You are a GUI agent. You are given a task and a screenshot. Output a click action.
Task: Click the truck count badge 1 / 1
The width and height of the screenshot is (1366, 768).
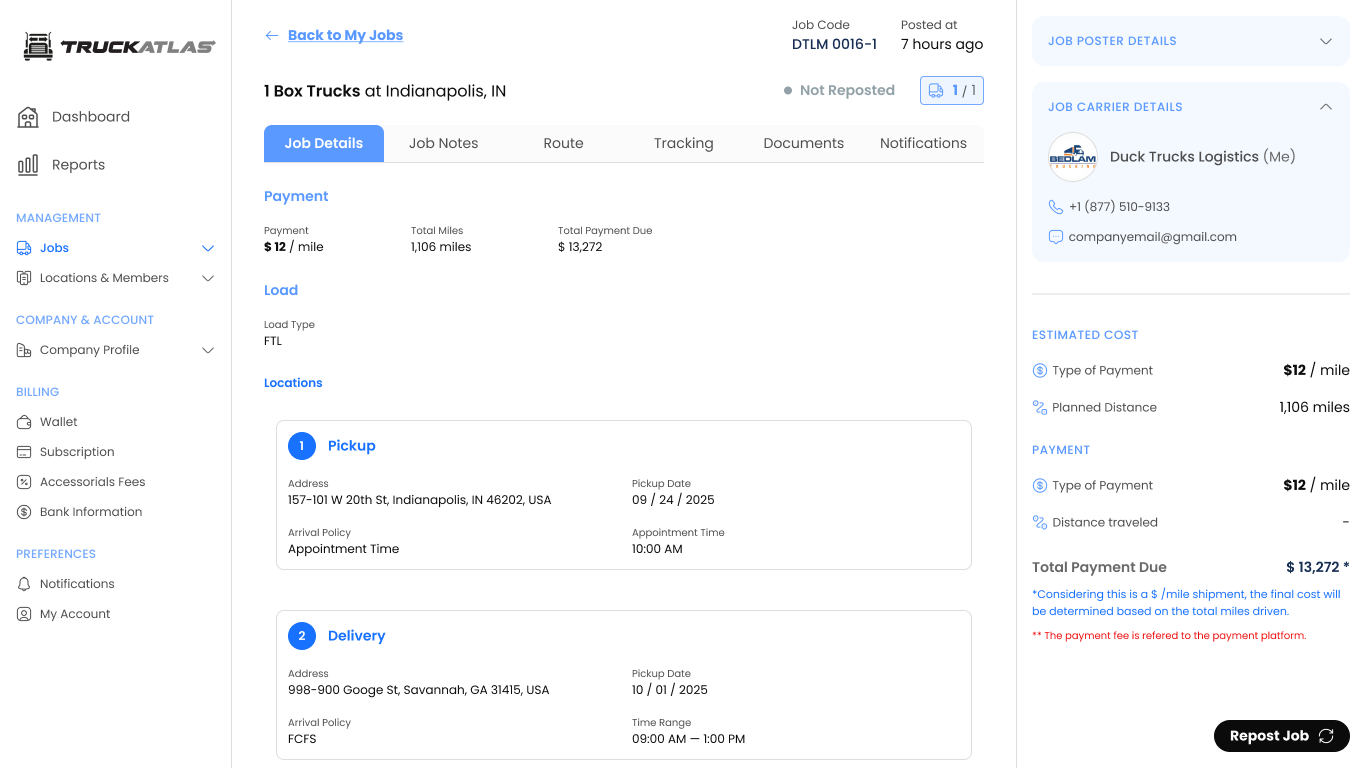(952, 90)
